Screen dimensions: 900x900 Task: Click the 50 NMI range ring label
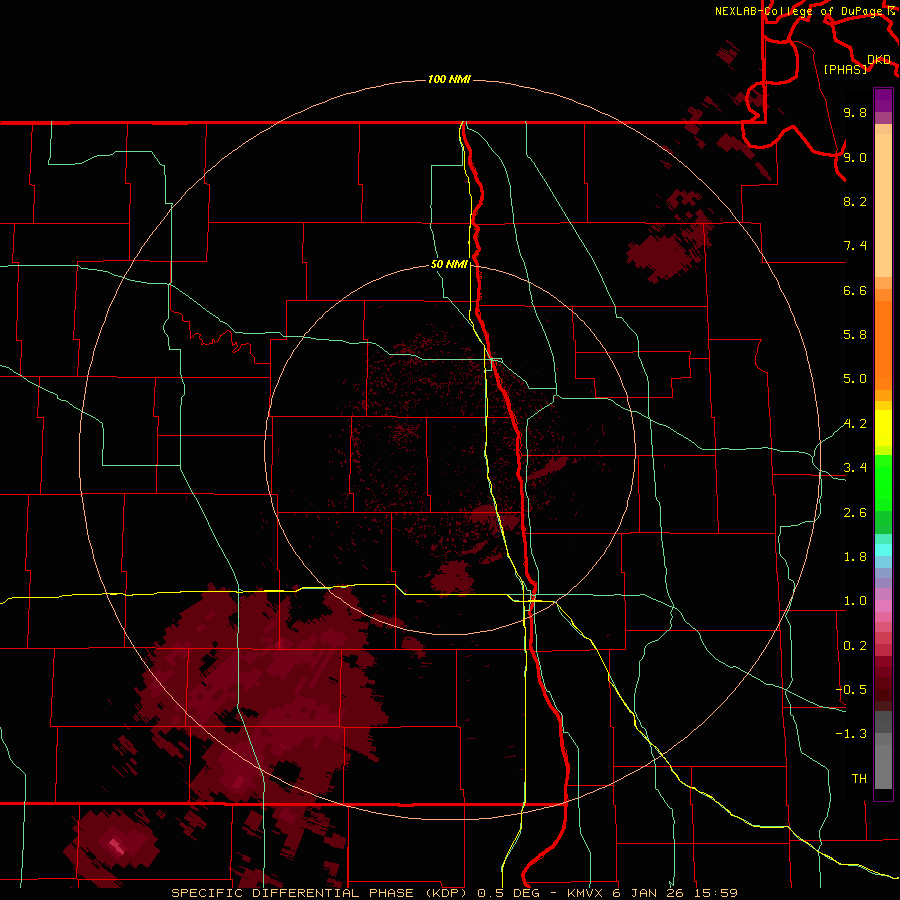tap(449, 265)
